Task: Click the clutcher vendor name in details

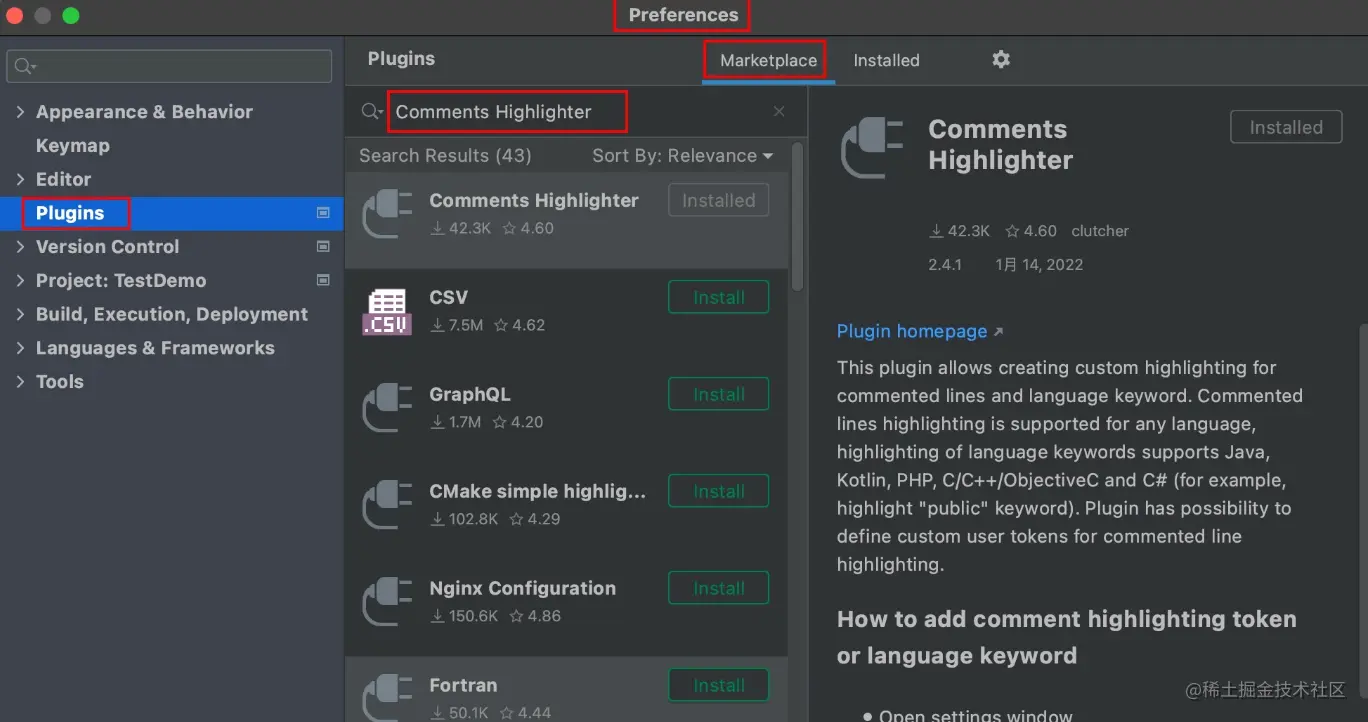Action: tap(1100, 231)
